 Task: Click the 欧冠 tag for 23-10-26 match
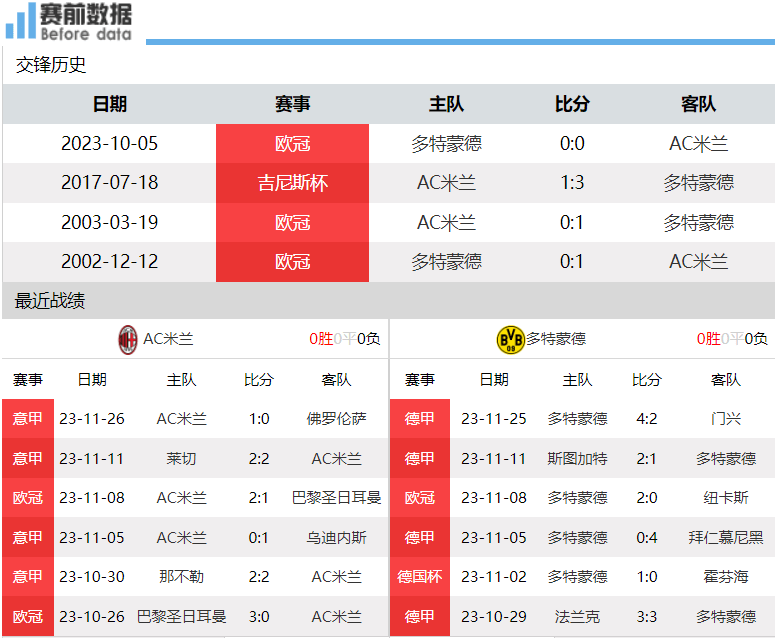(x=28, y=616)
